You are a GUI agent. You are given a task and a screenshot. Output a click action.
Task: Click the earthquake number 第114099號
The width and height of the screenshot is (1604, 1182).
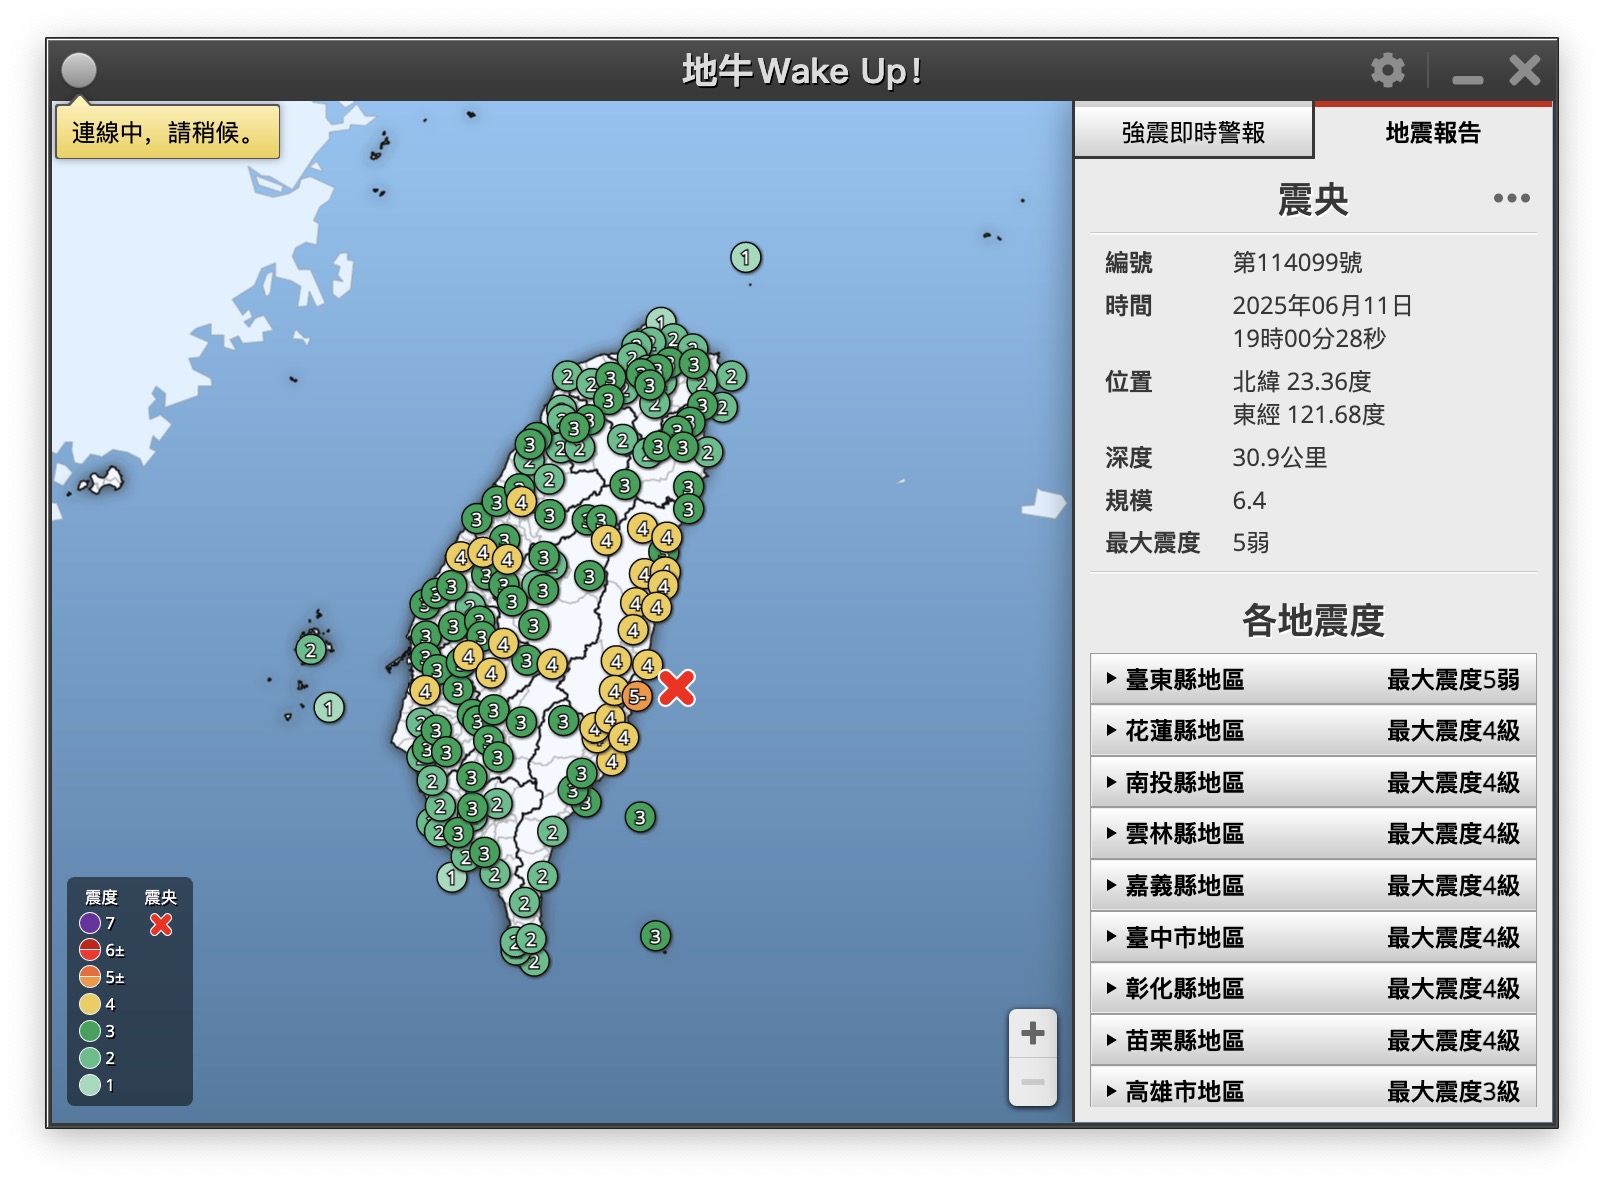click(1297, 262)
